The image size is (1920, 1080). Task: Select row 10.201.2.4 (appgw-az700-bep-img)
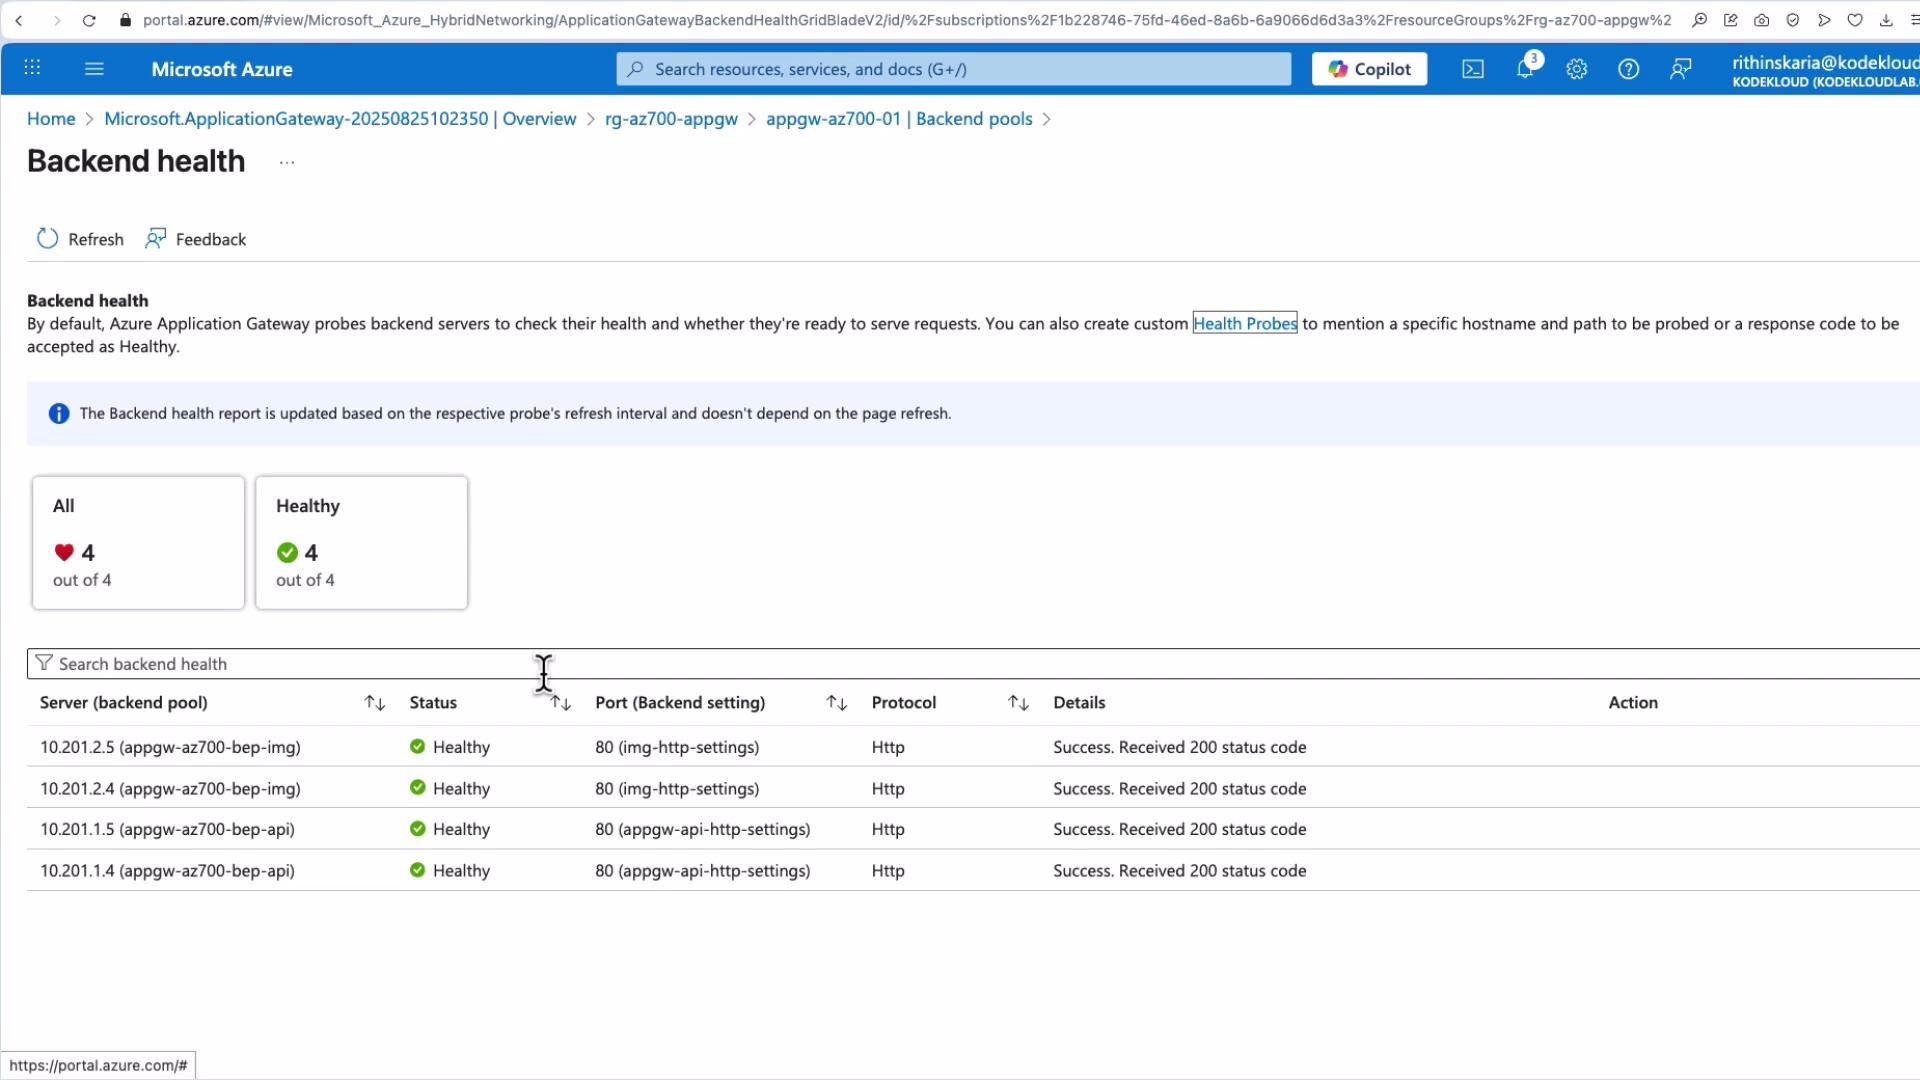(x=973, y=788)
